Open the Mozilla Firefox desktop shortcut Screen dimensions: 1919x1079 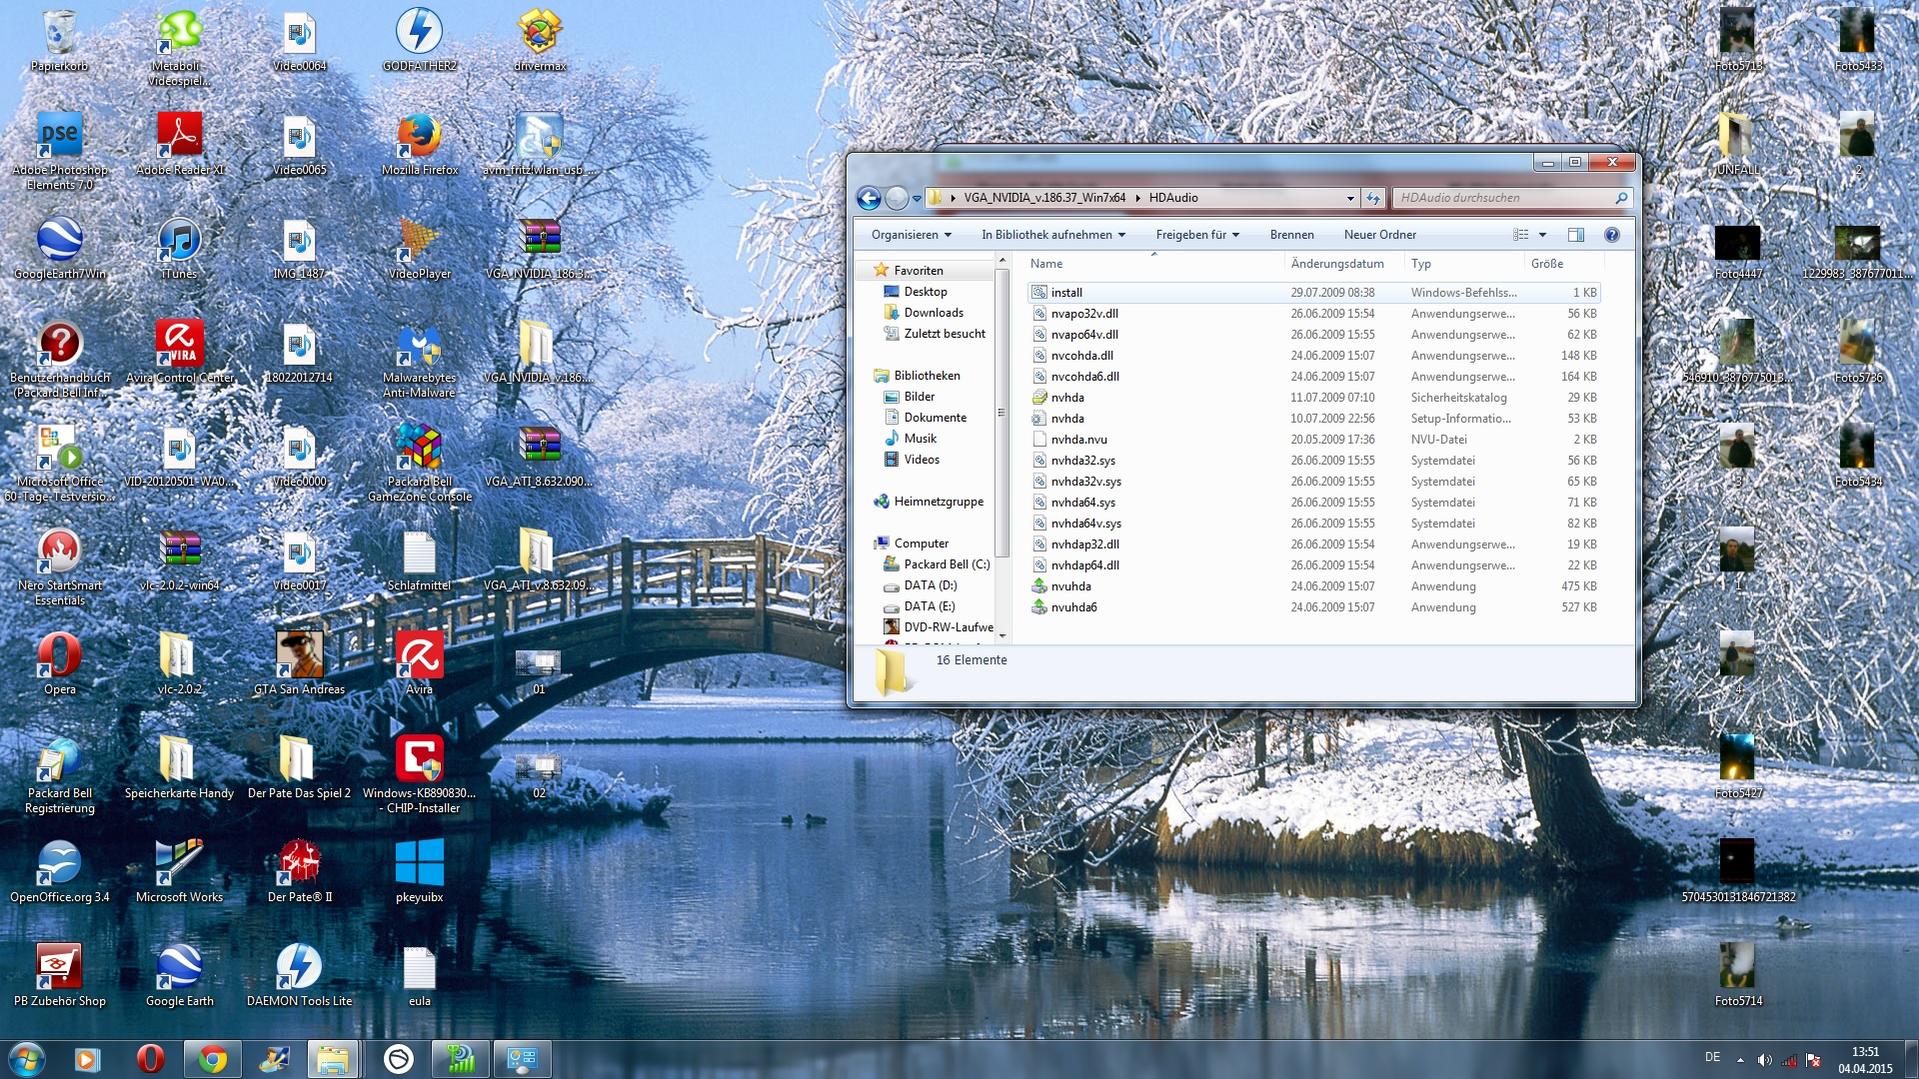click(419, 143)
